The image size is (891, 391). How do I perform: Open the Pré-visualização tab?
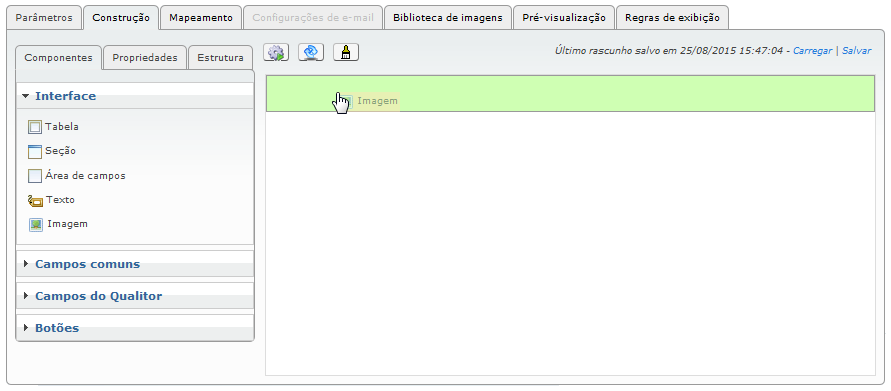pyautogui.click(x=564, y=18)
